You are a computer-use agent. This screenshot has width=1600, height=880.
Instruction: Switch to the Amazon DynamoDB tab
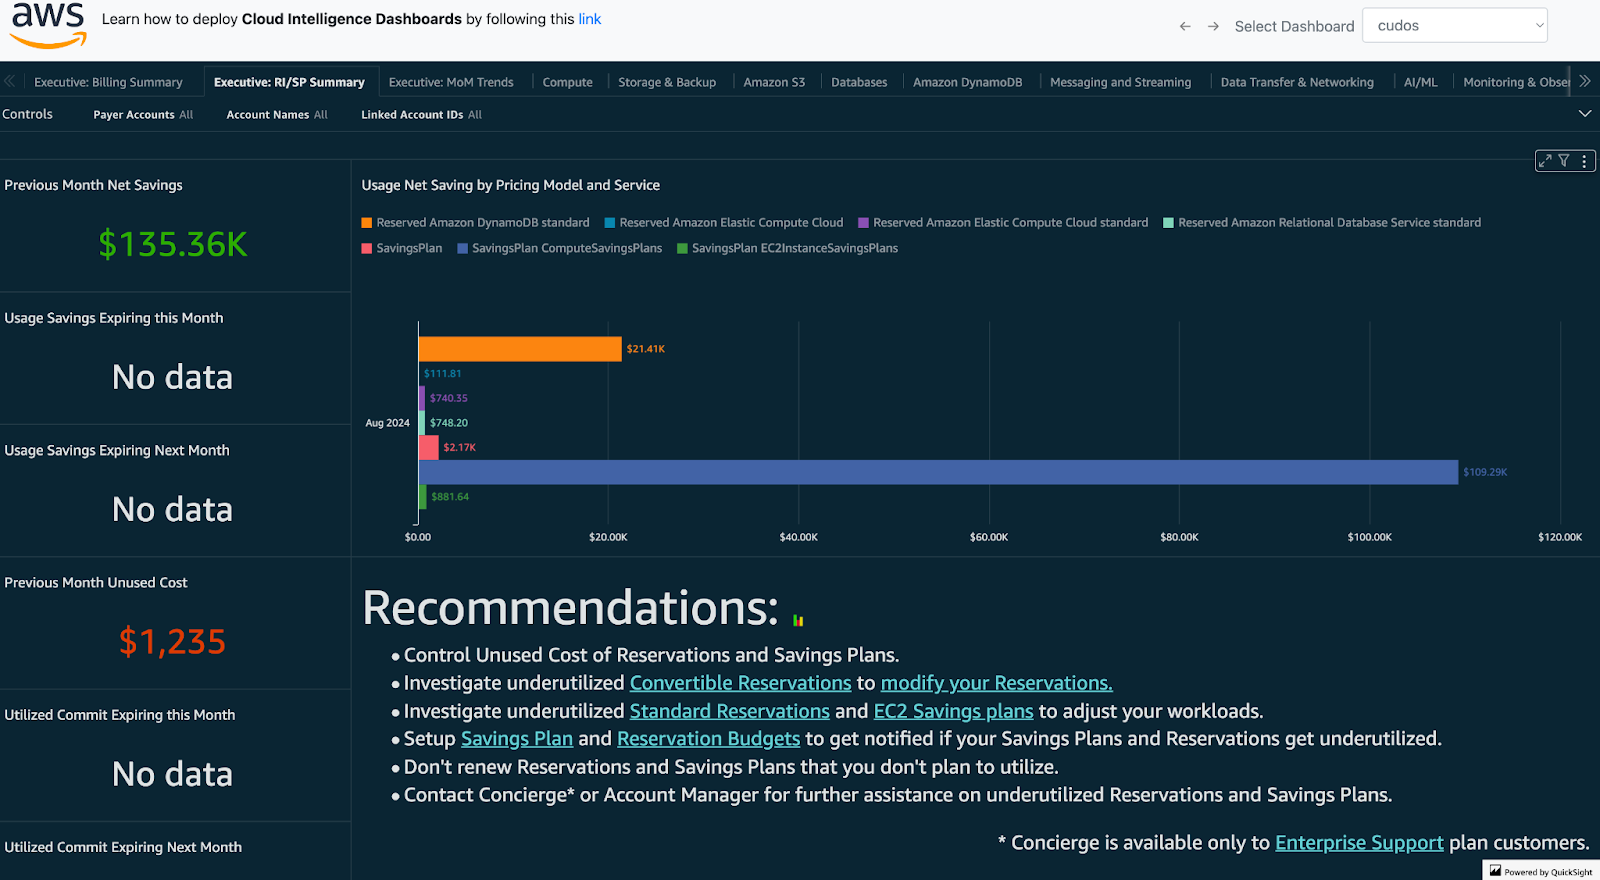pos(967,82)
